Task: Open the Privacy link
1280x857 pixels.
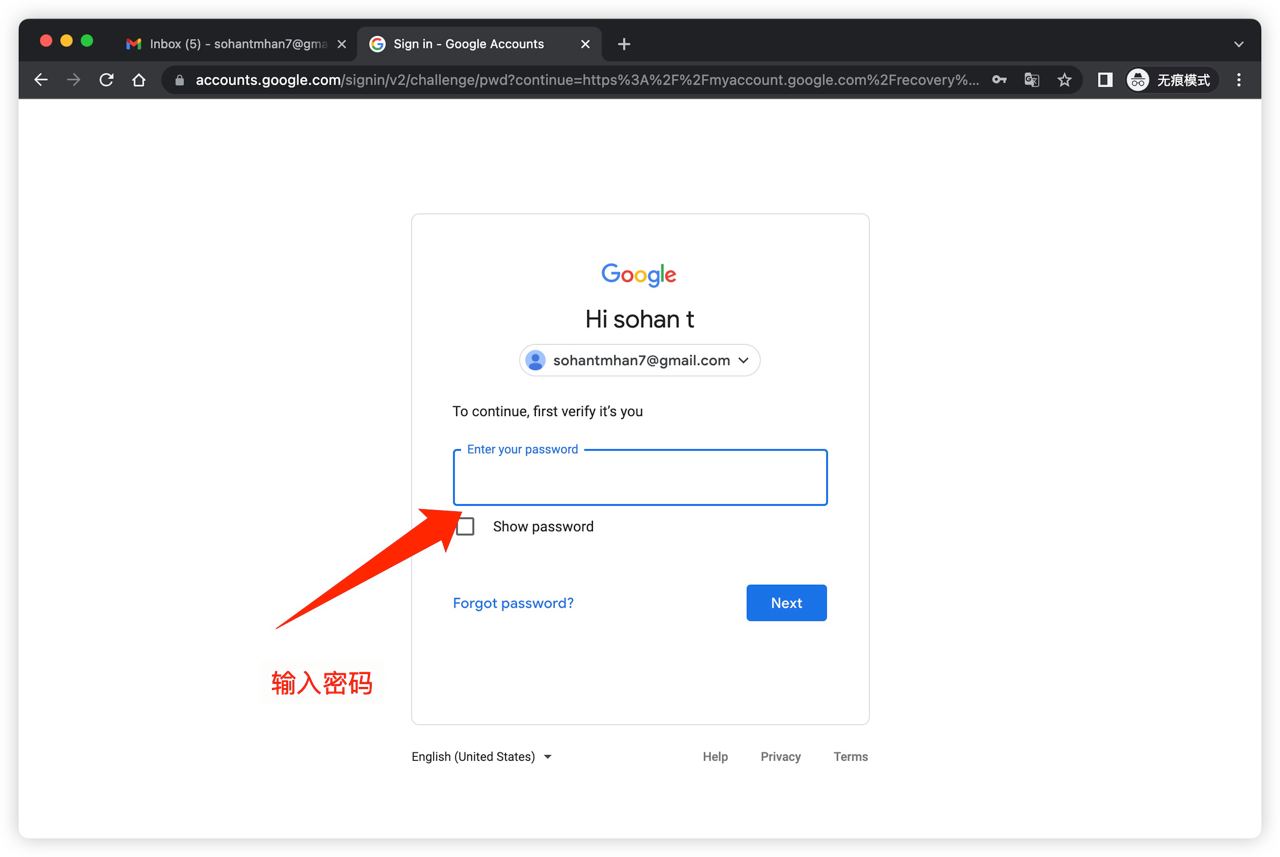Action: point(780,757)
